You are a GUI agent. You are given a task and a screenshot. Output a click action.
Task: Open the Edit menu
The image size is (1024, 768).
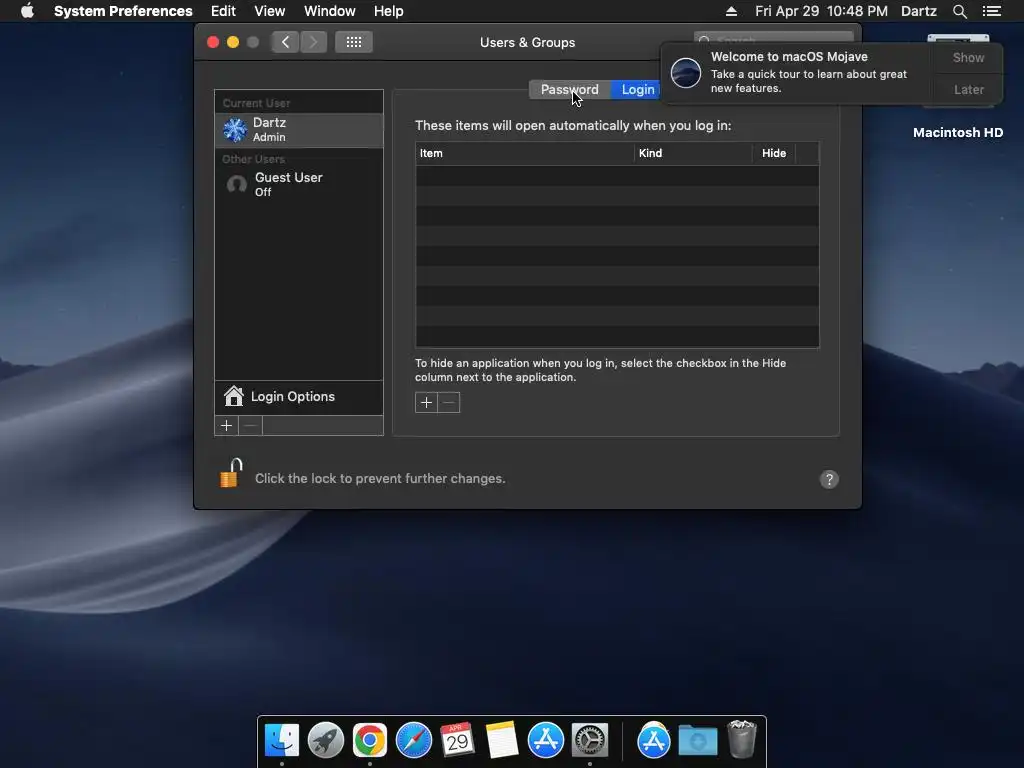(x=223, y=11)
